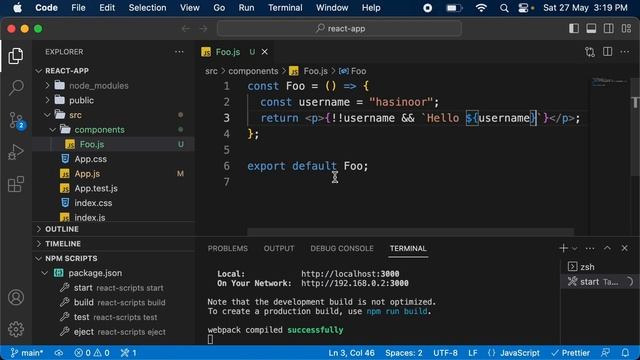Open the Explorer view in activity bar
640x360 pixels.
point(16,56)
